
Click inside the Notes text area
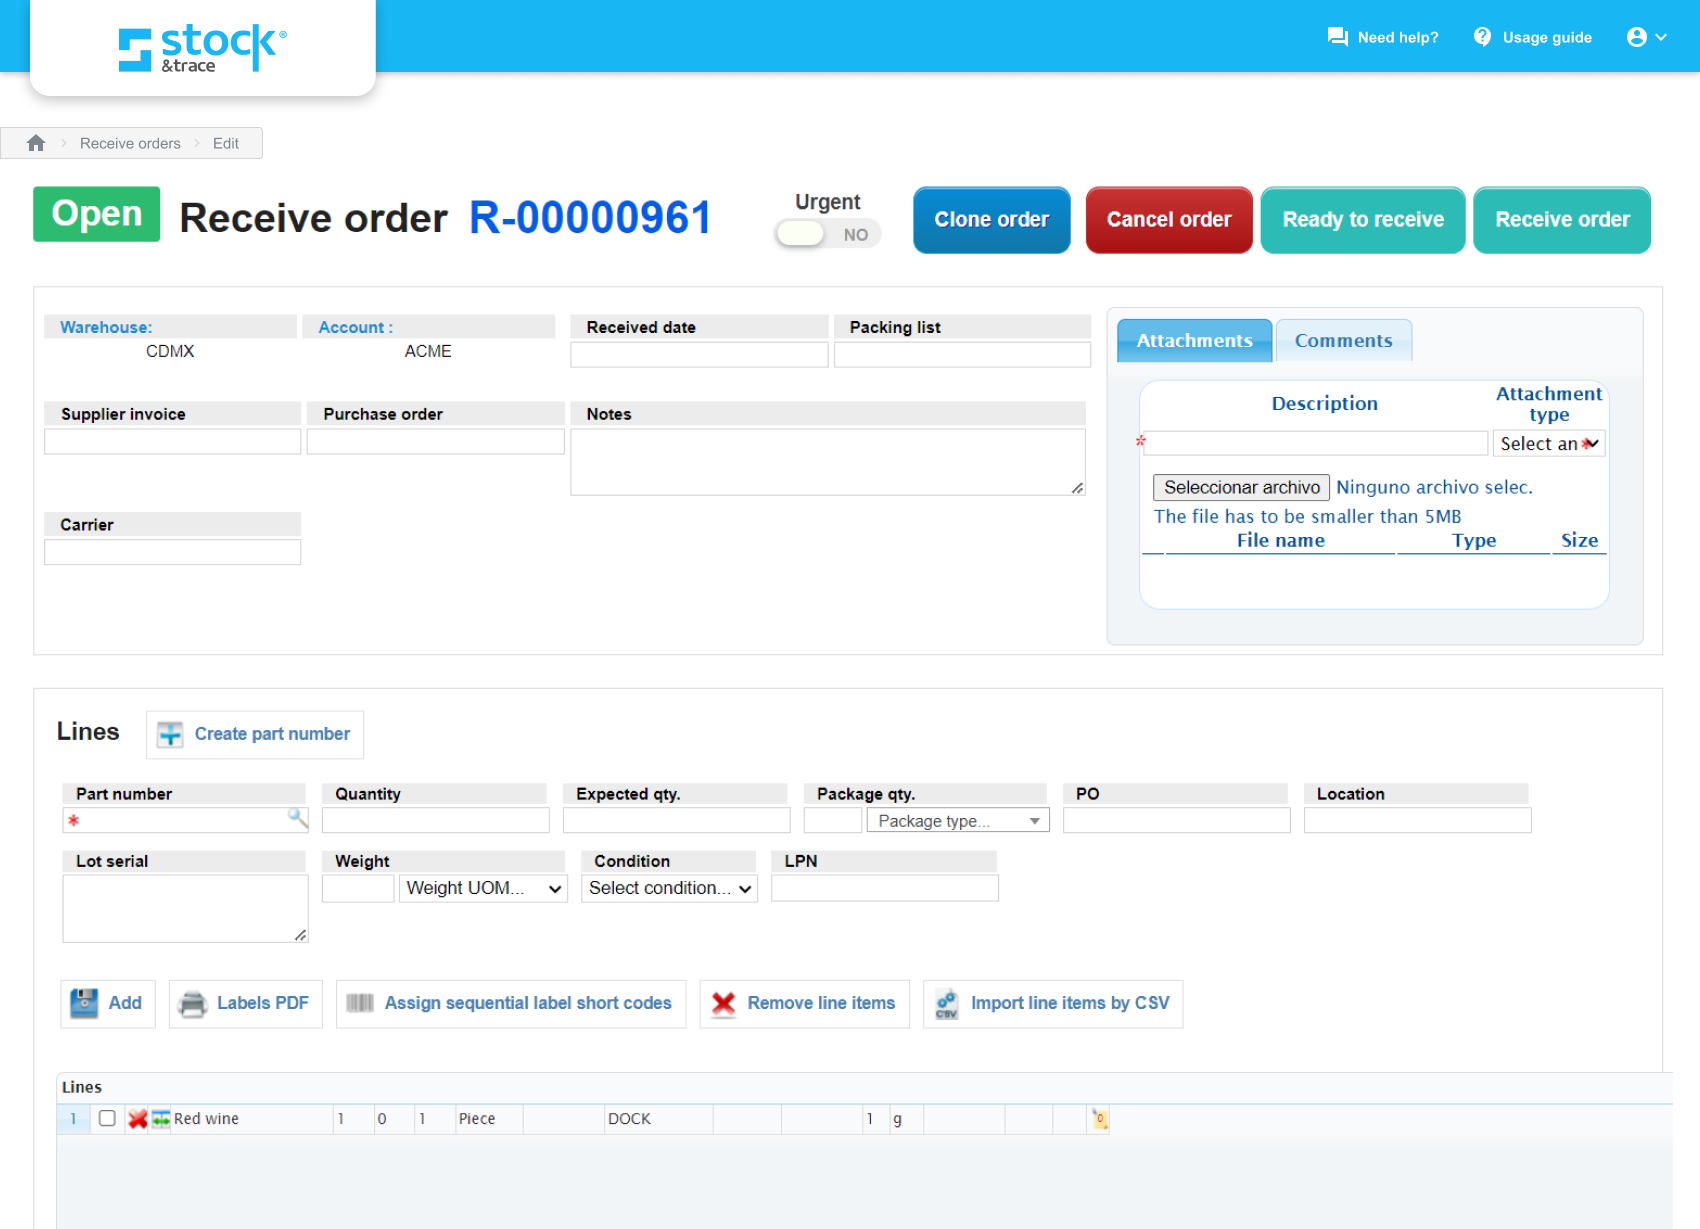[827, 460]
